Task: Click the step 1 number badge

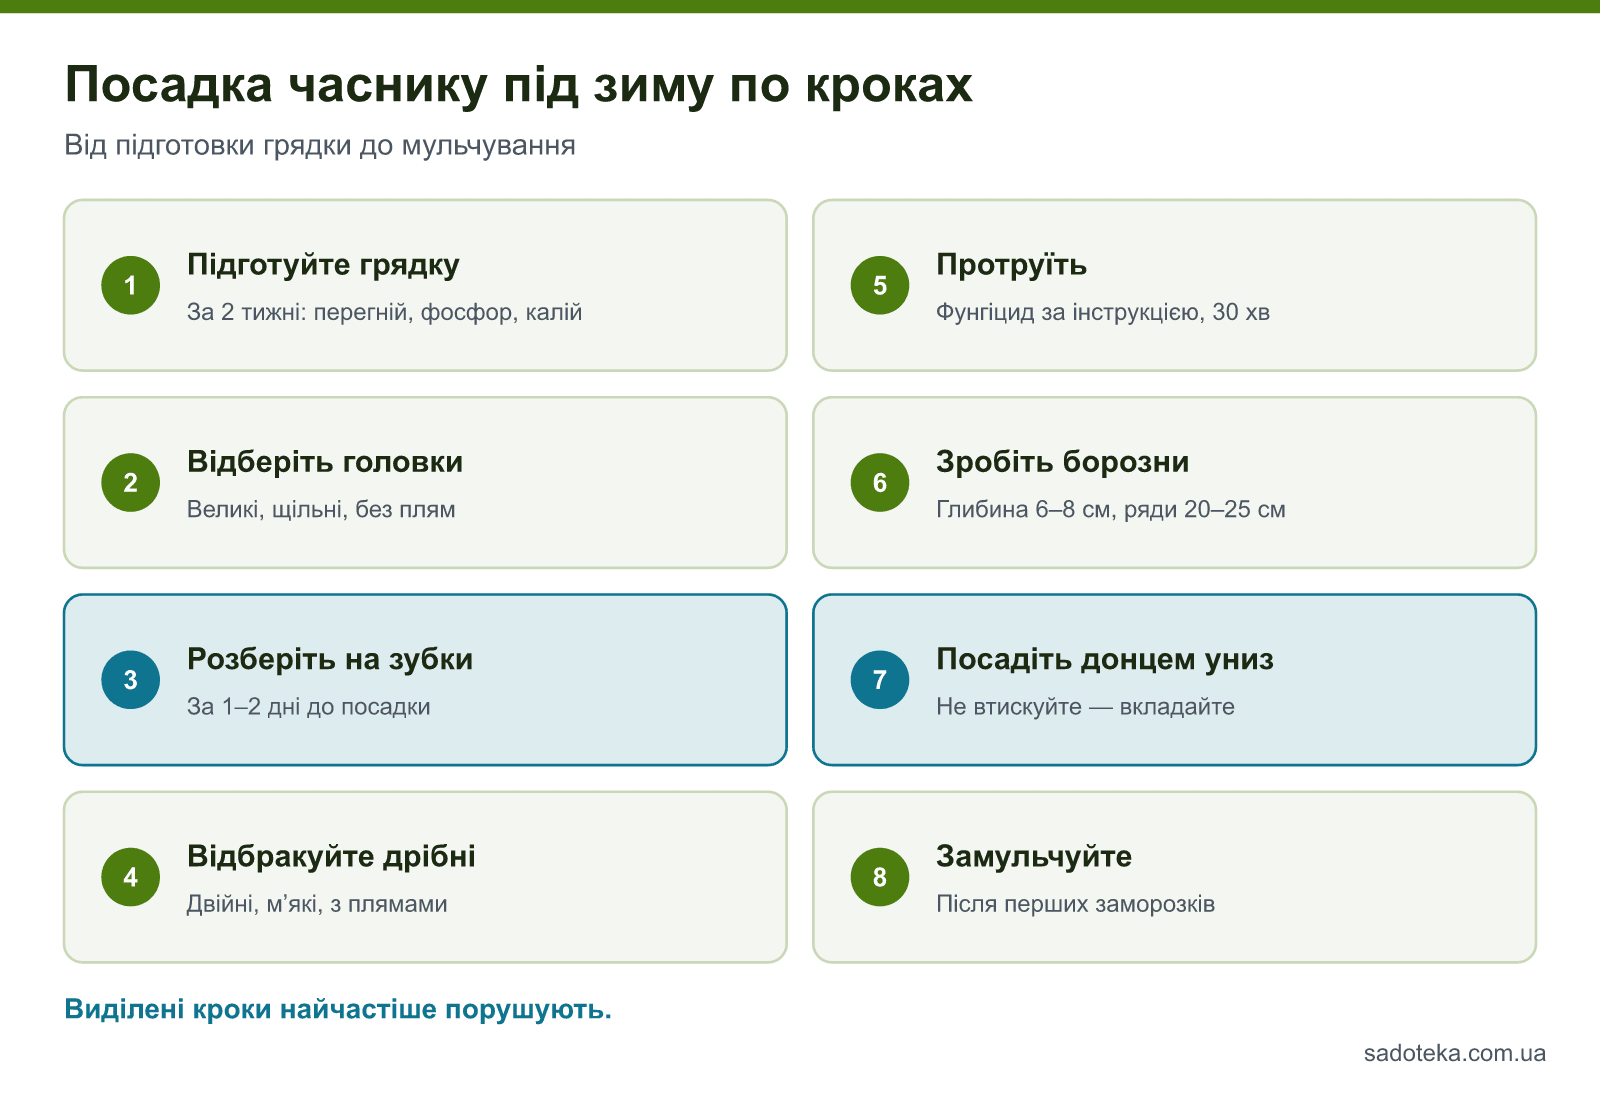Action: (x=130, y=285)
